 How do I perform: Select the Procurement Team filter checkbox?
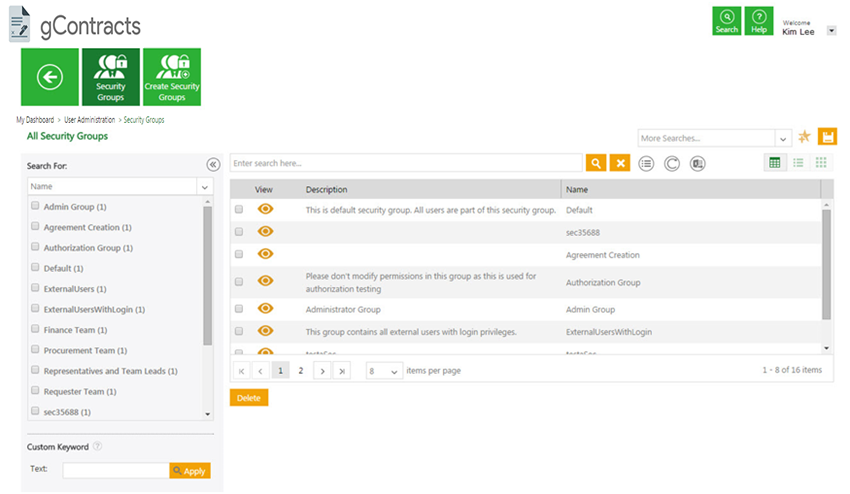click(35, 349)
